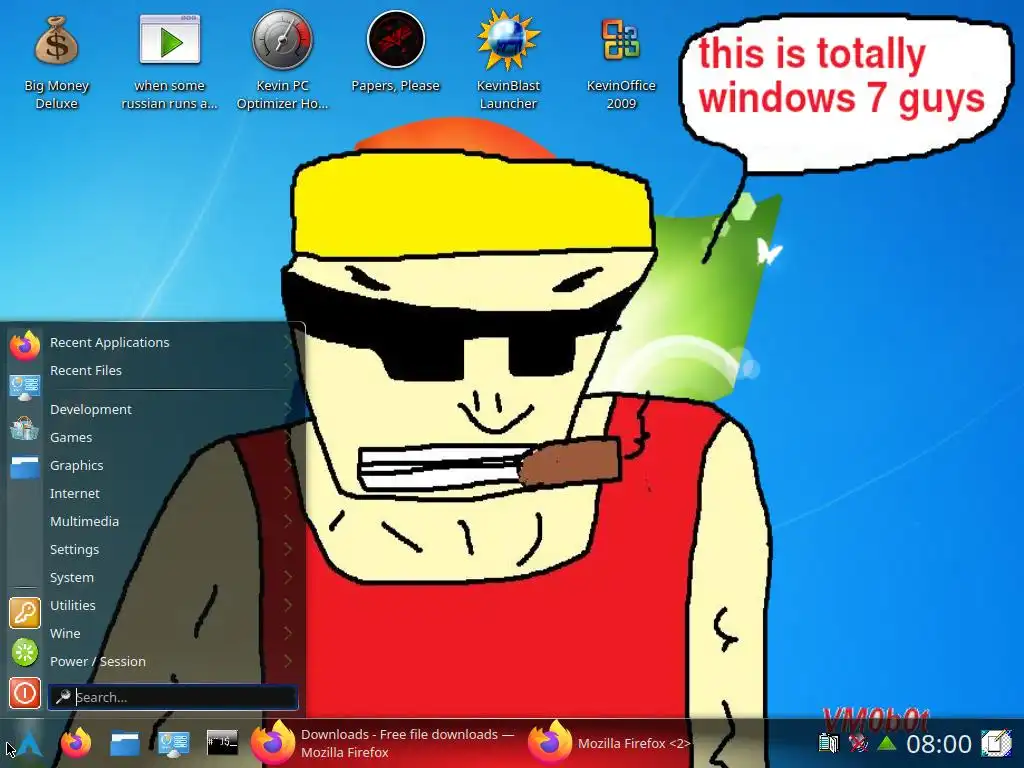
Task: Click Firefox favorite in start menu sidebar
Action: 25,345
